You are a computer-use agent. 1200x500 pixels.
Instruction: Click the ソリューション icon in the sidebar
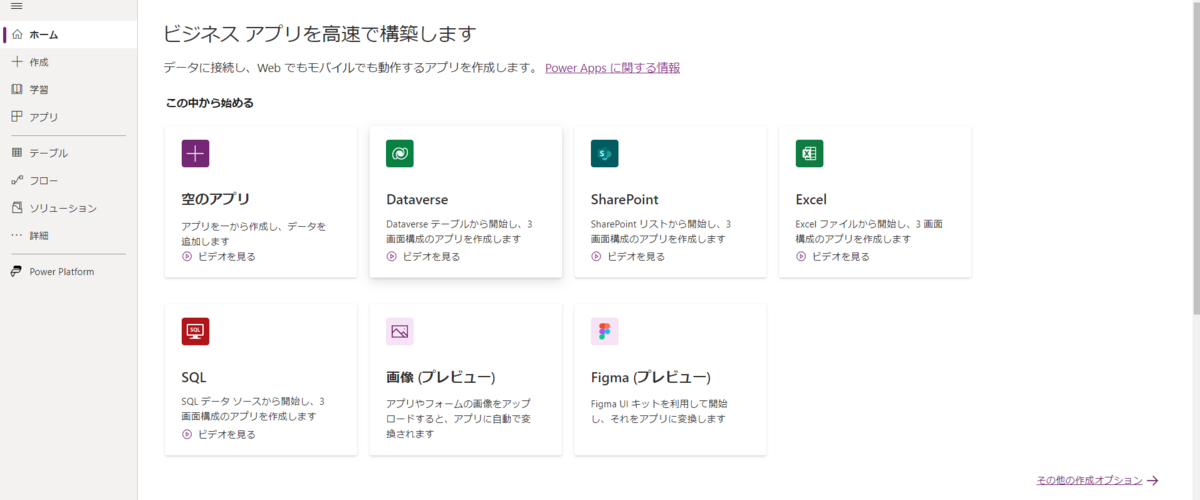pos(17,208)
